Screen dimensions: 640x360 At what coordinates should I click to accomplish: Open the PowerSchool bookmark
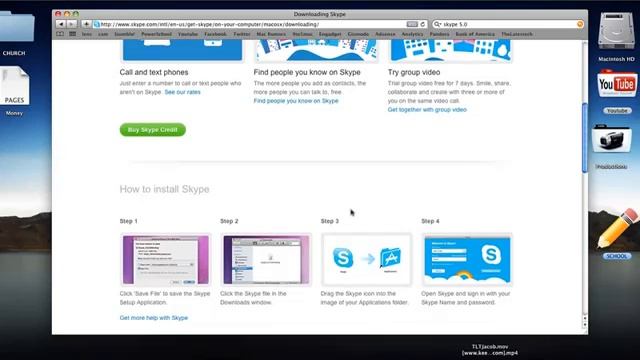[x=156, y=34]
